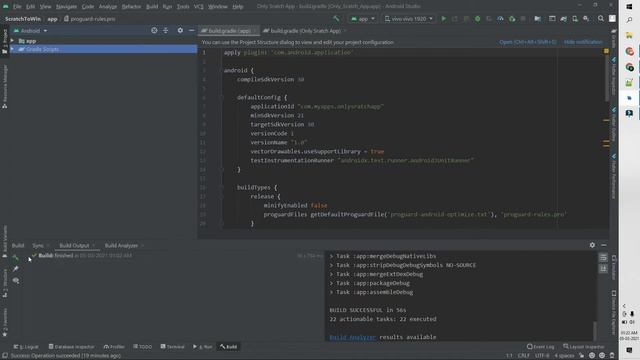Open the CRLF line separator selector
Viewport: 640px width, 360px height.
click(523, 356)
